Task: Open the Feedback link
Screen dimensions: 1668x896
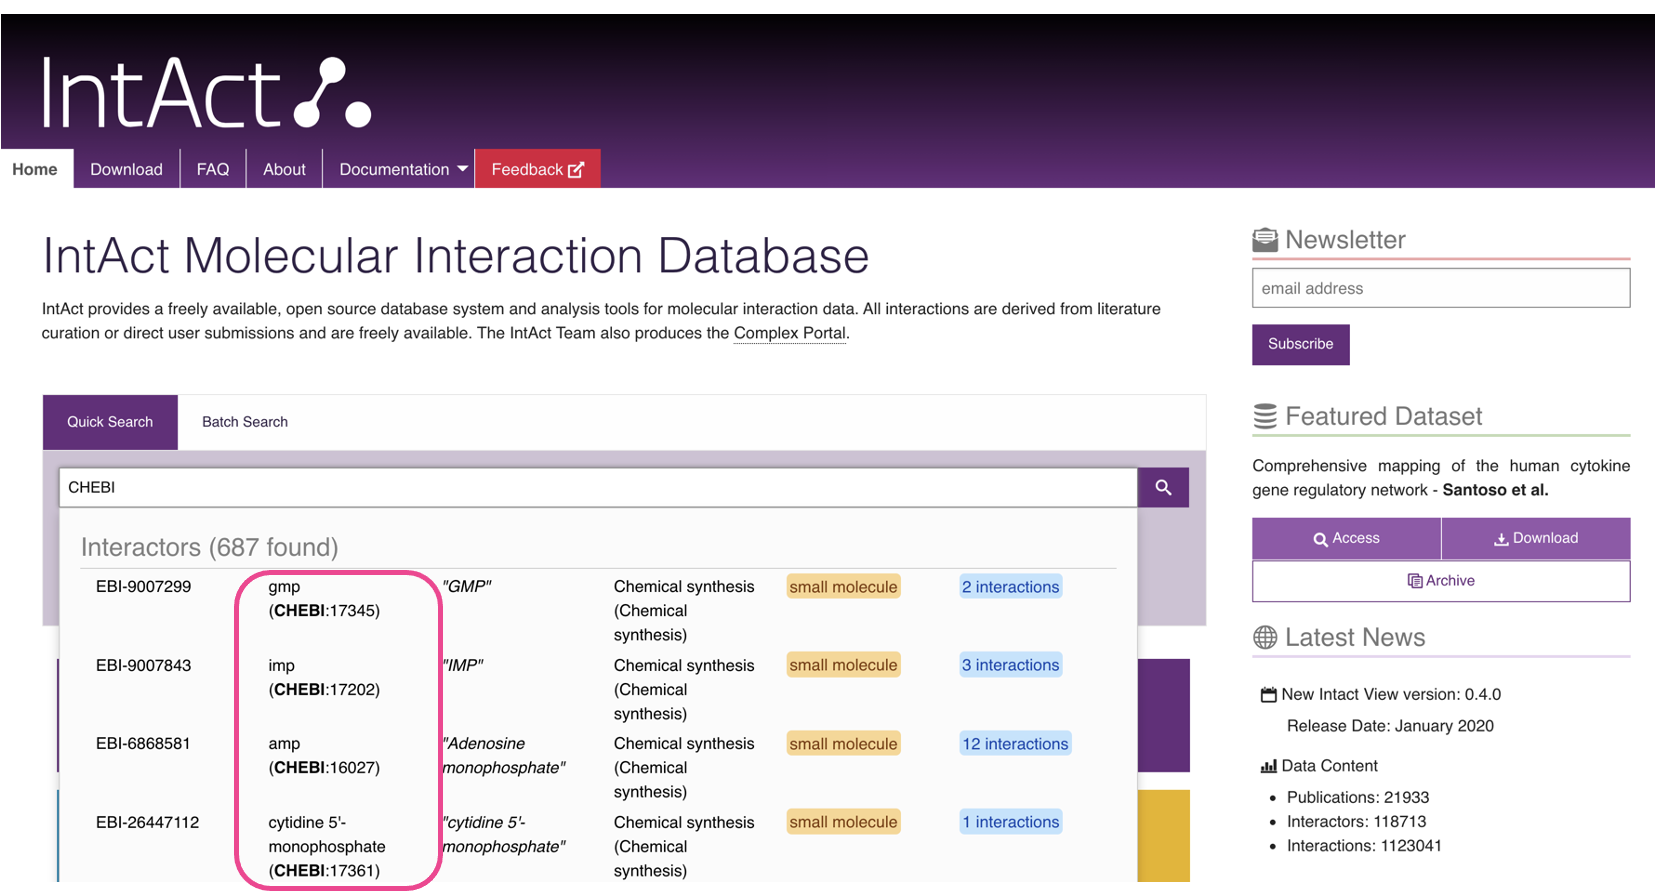Action: [537, 169]
